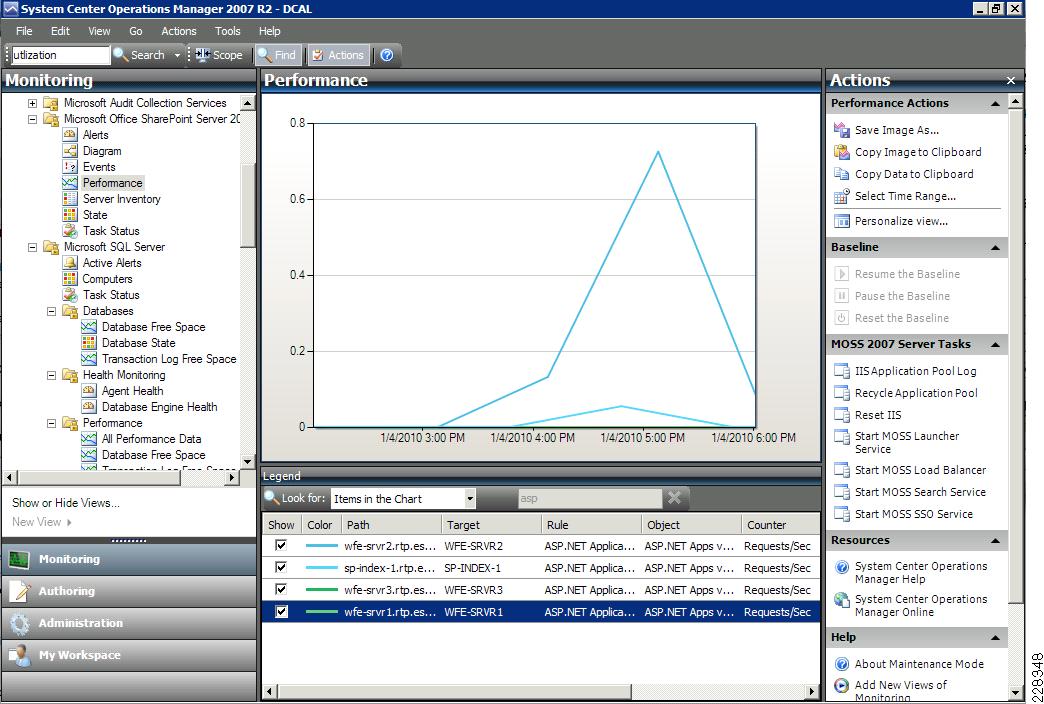Click the Monitoring workspace icon
1044x704 pixels.
[x=19, y=559]
